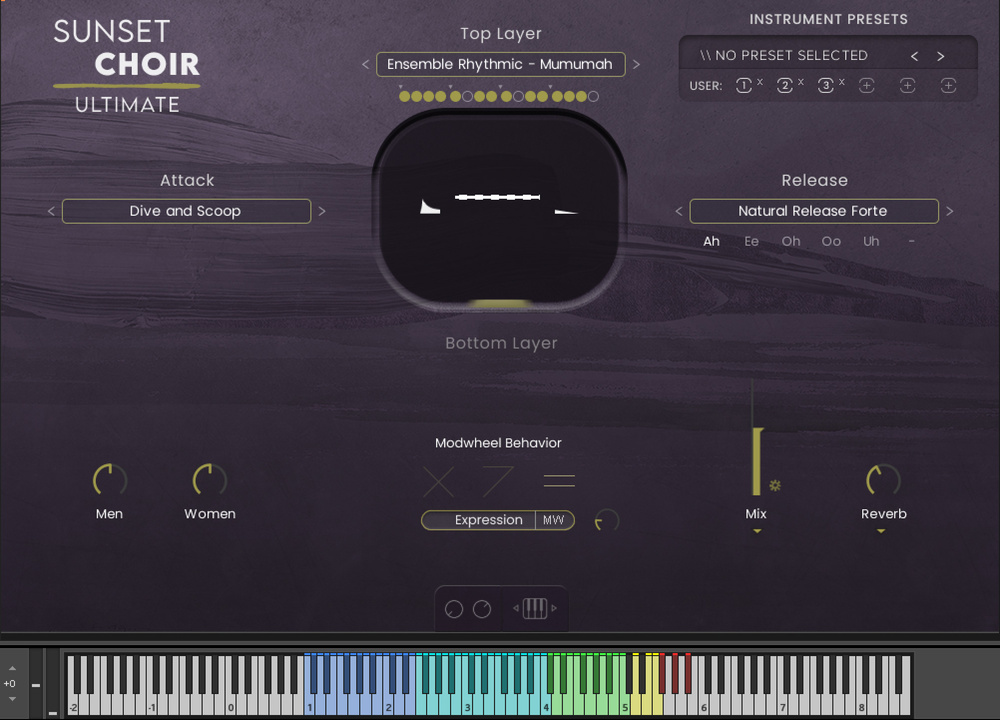Decrease transpose with the down arrow

pyautogui.click(x=12, y=699)
